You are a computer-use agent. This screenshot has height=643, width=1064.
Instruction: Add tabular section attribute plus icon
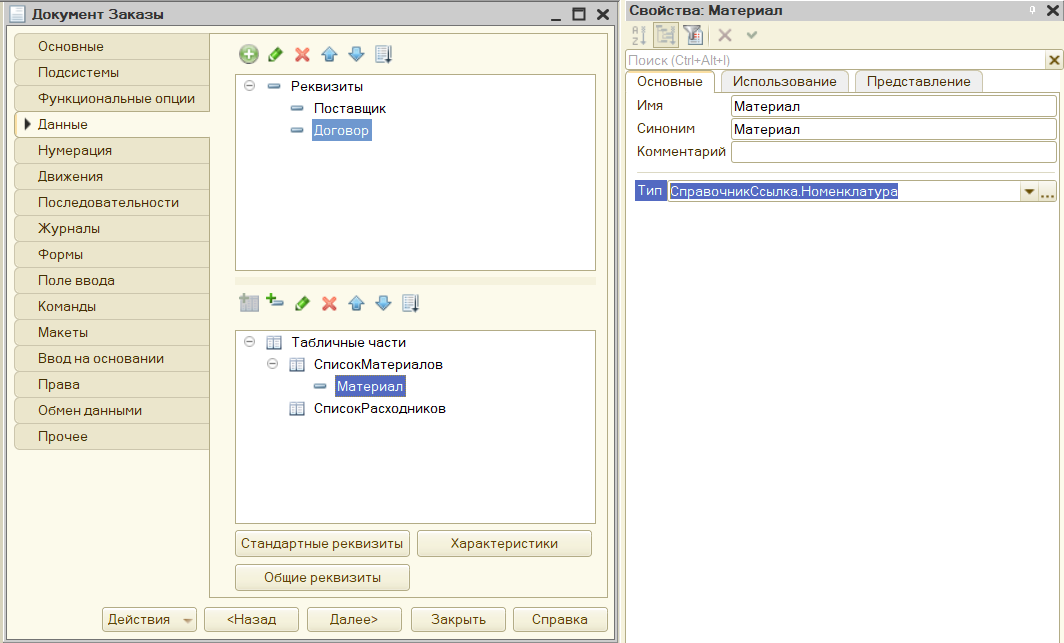coord(275,300)
